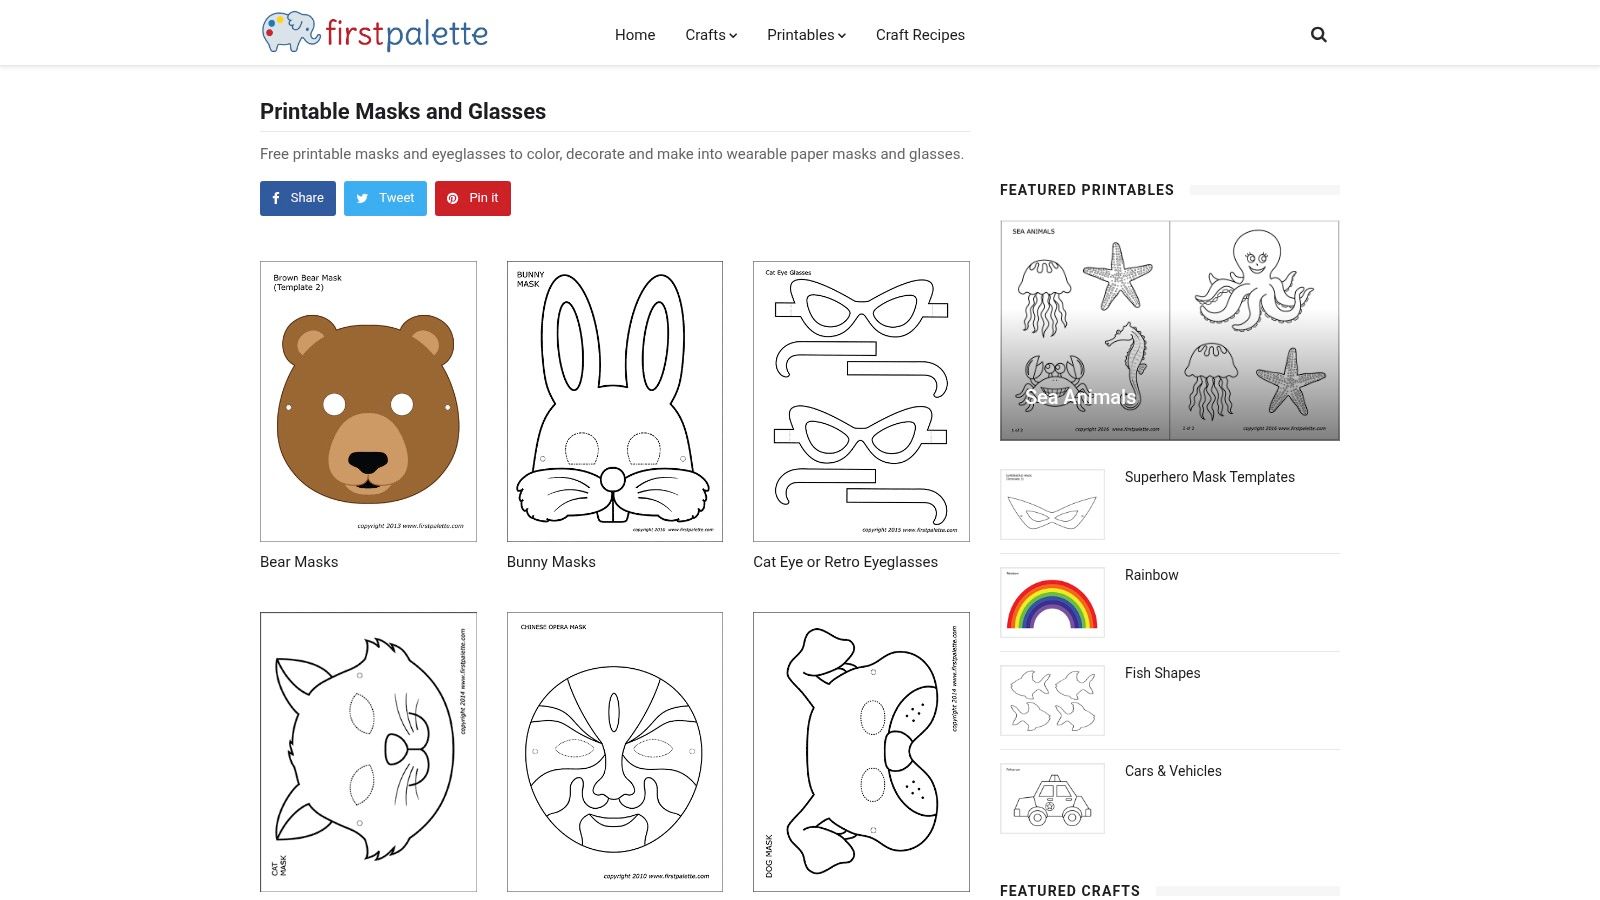The image size is (1600, 900).
Task: Open the Superhero Mask Templates link
Action: coord(1209,477)
